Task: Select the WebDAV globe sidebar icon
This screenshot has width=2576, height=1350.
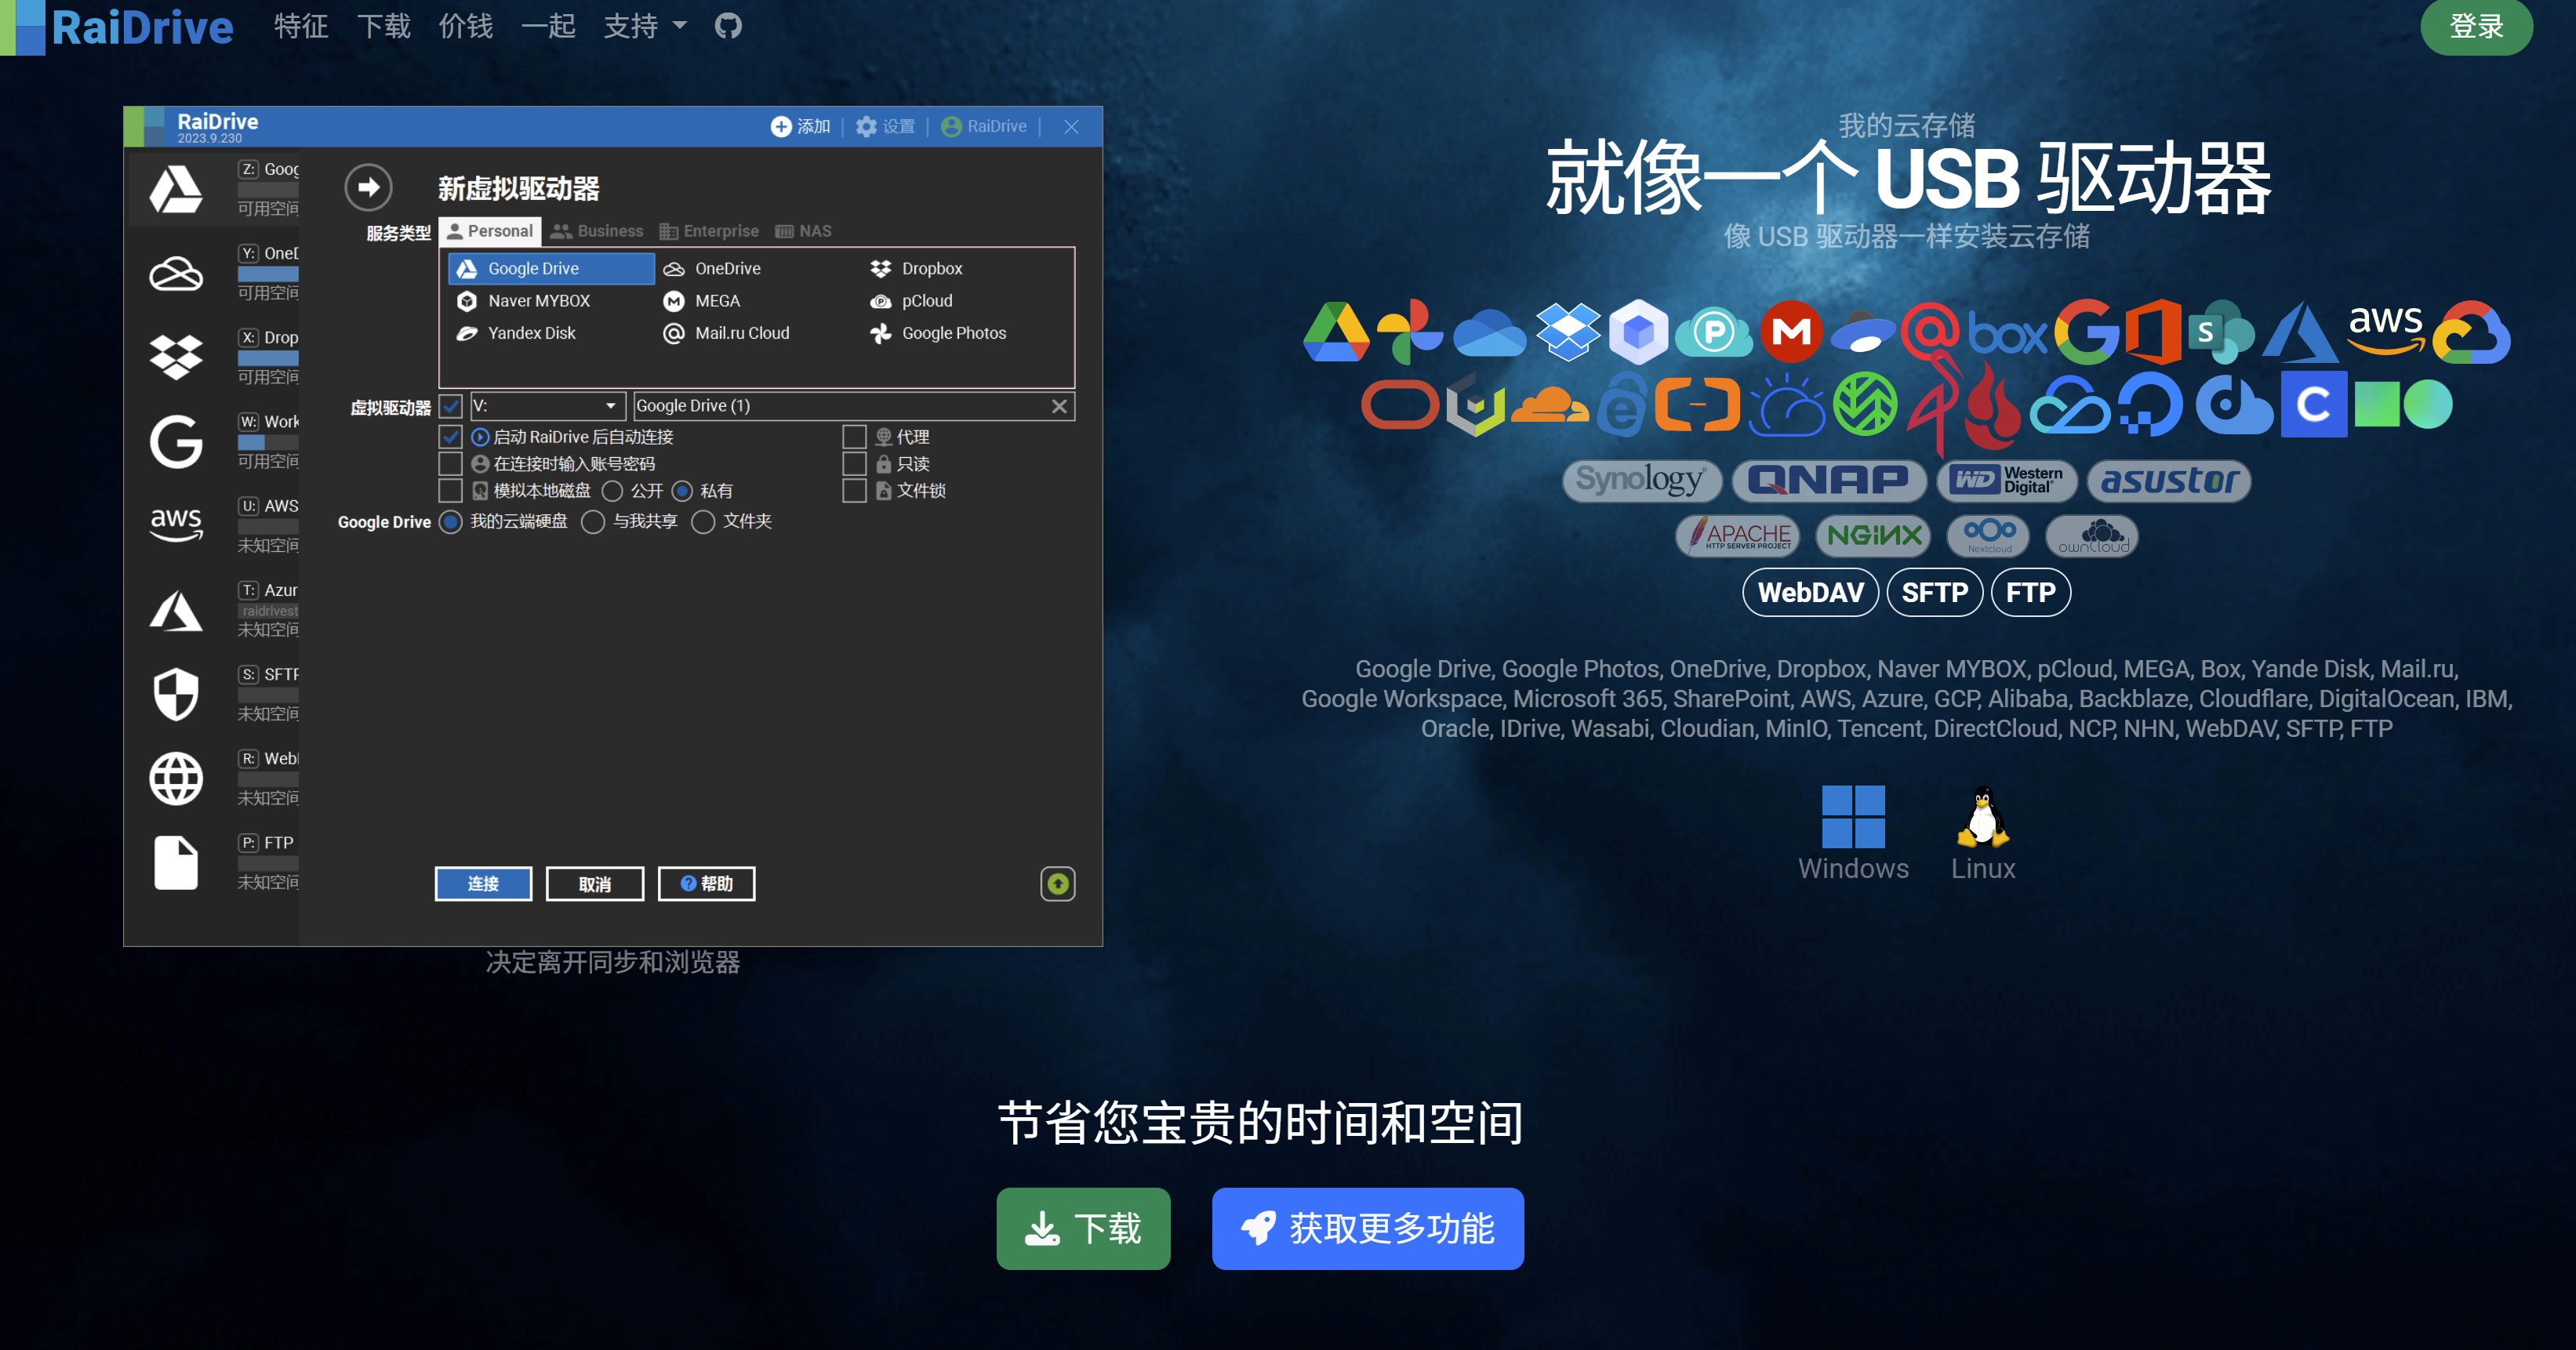Action: click(x=176, y=778)
